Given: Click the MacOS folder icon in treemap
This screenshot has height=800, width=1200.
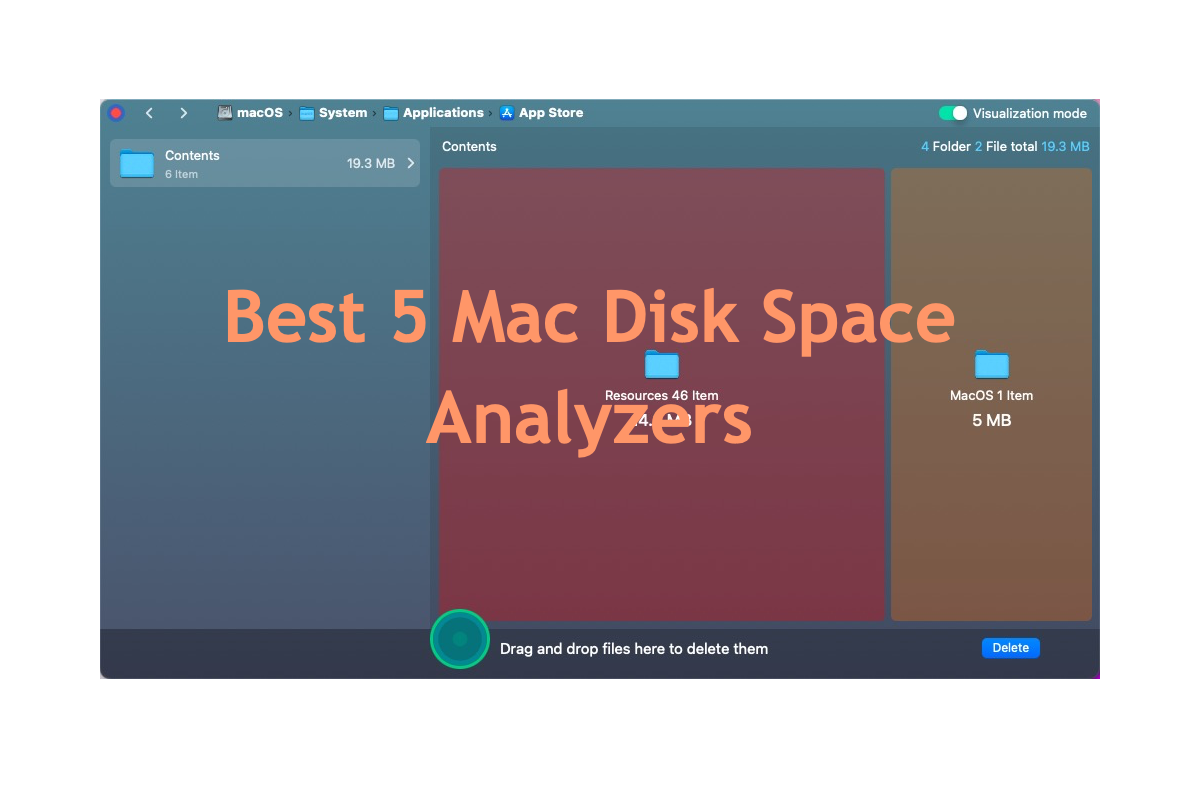Looking at the screenshot, I should point(991,365).
